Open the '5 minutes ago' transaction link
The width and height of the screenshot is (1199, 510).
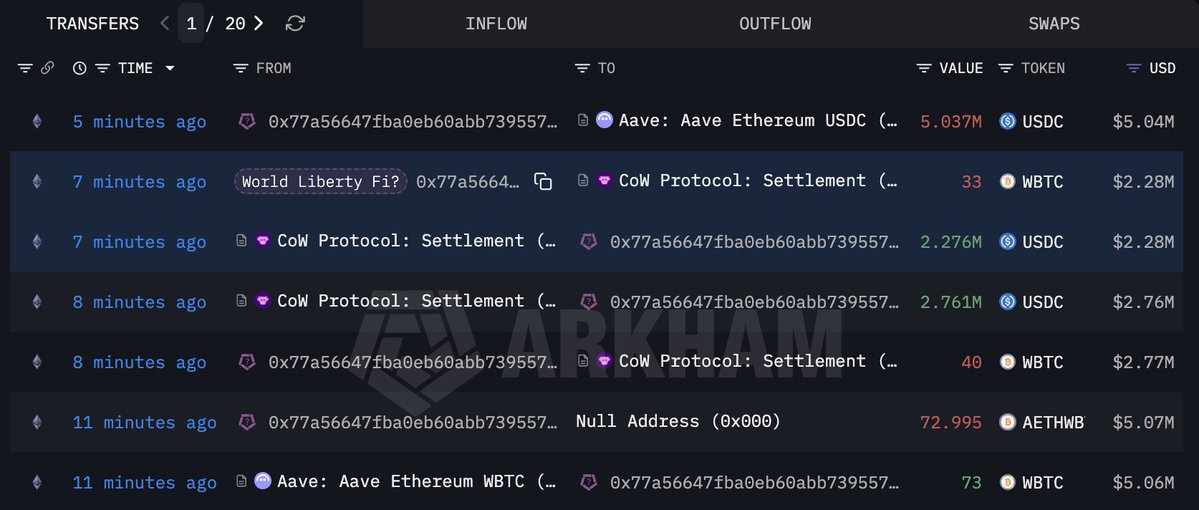[x=139, y=122]
